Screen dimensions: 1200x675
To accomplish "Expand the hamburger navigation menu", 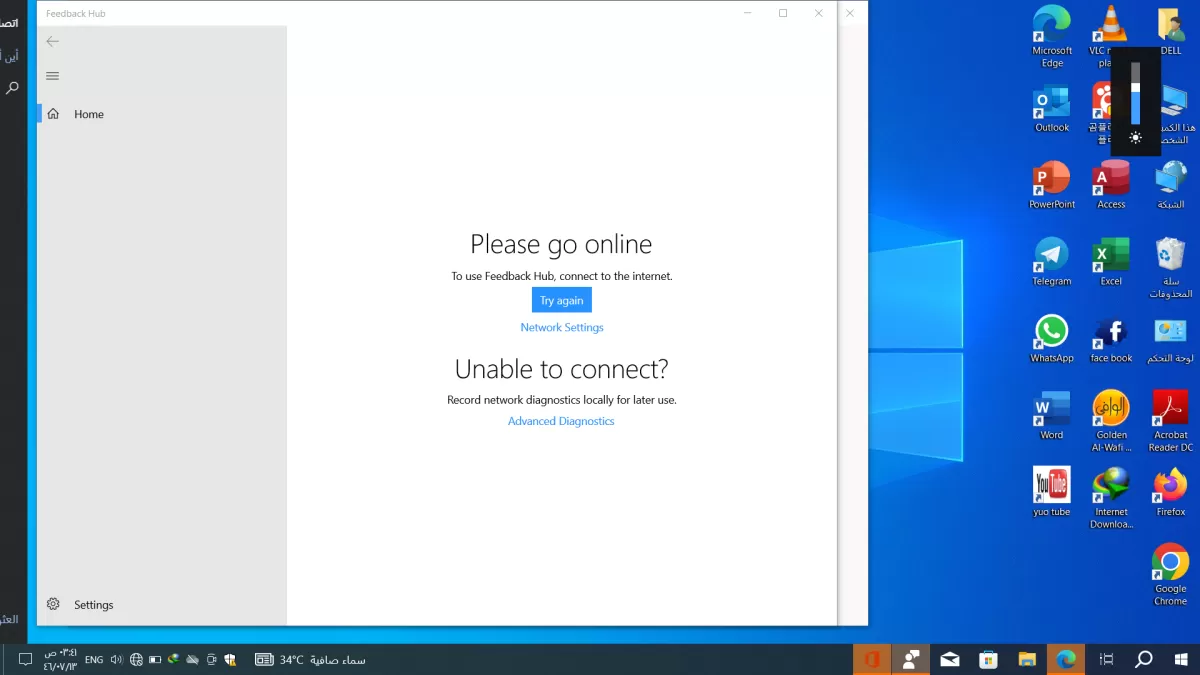I will 53,76.
